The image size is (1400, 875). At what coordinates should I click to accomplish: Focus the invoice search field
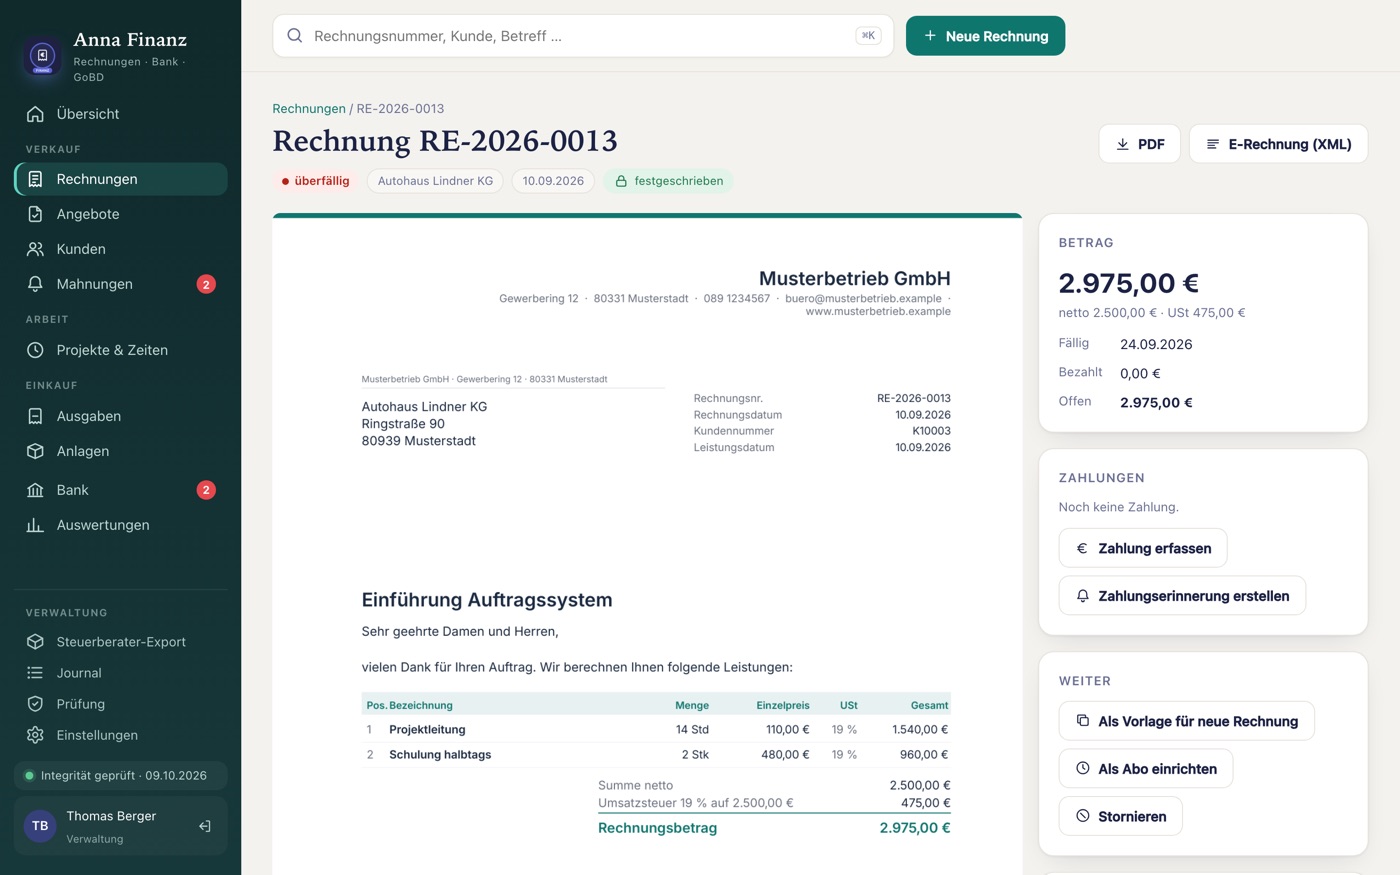pos(583,36)
